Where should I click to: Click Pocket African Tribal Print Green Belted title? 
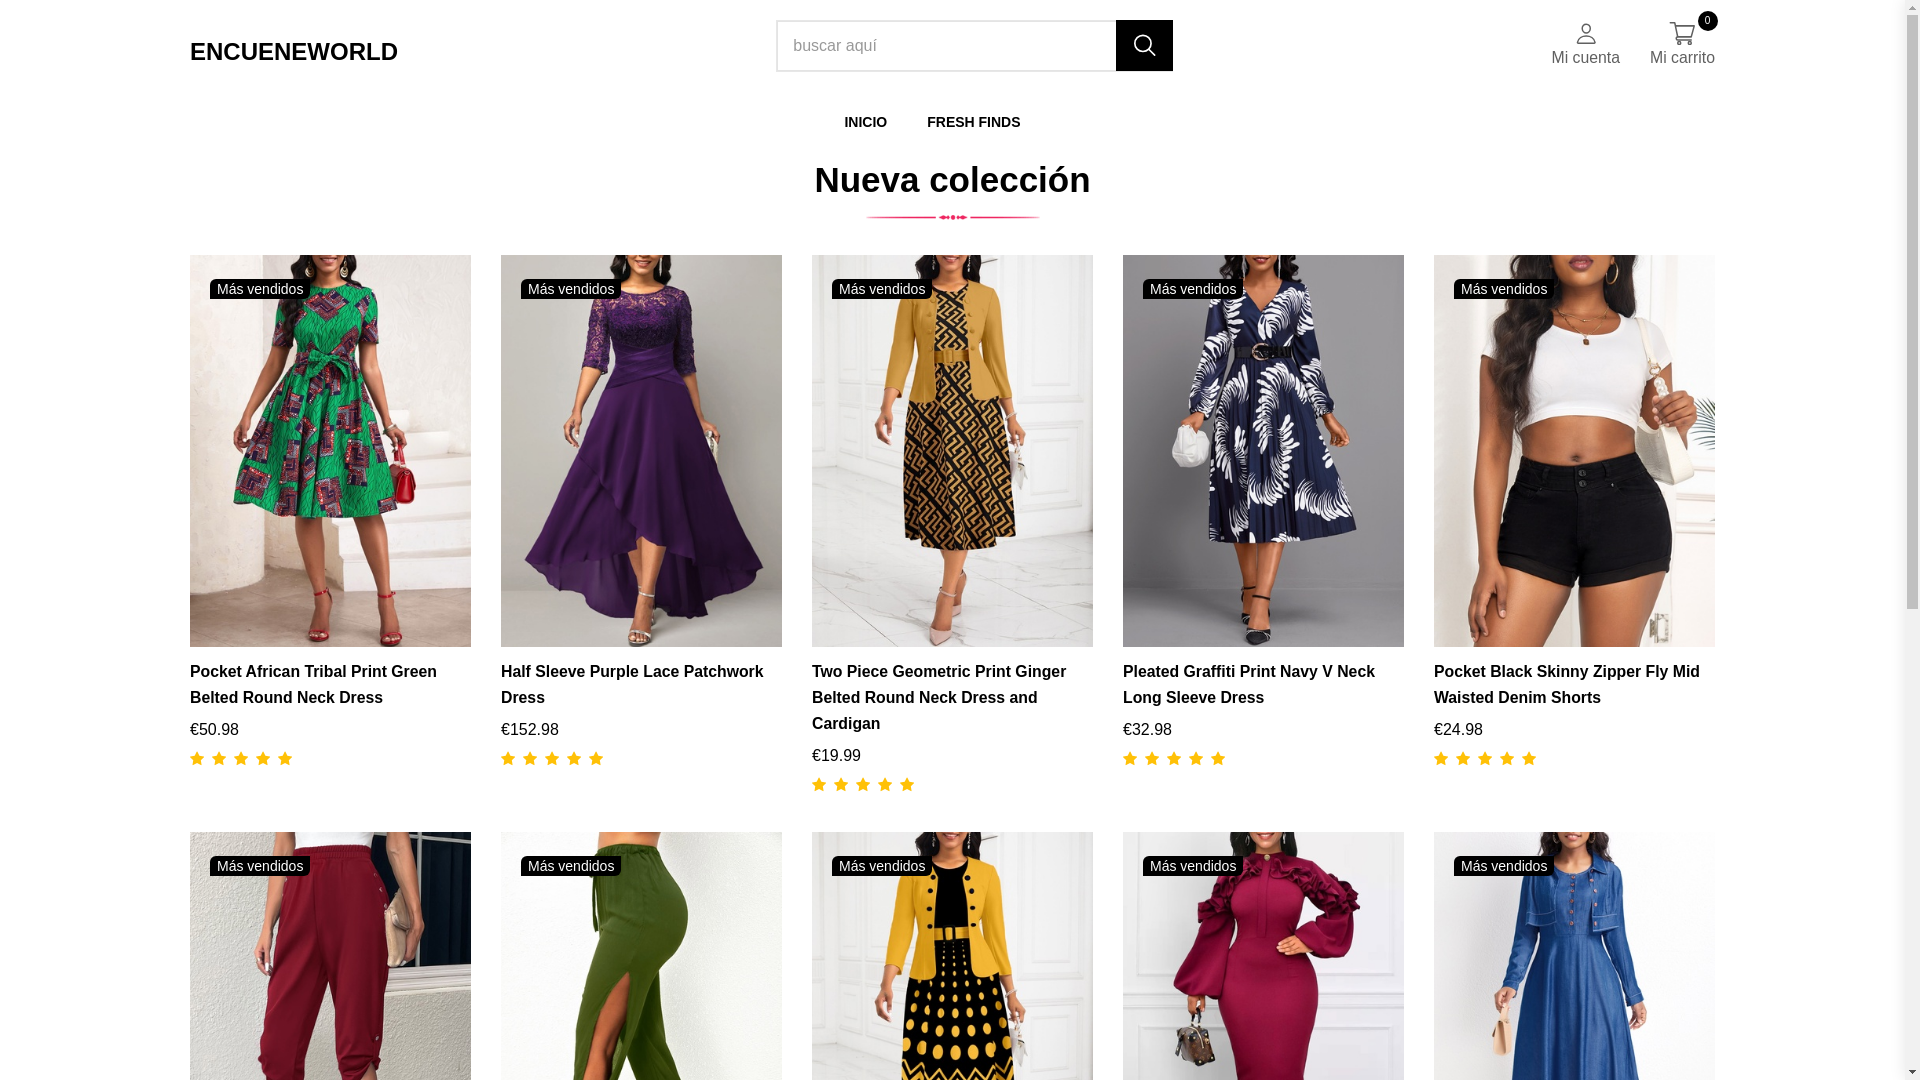(313, 685)
